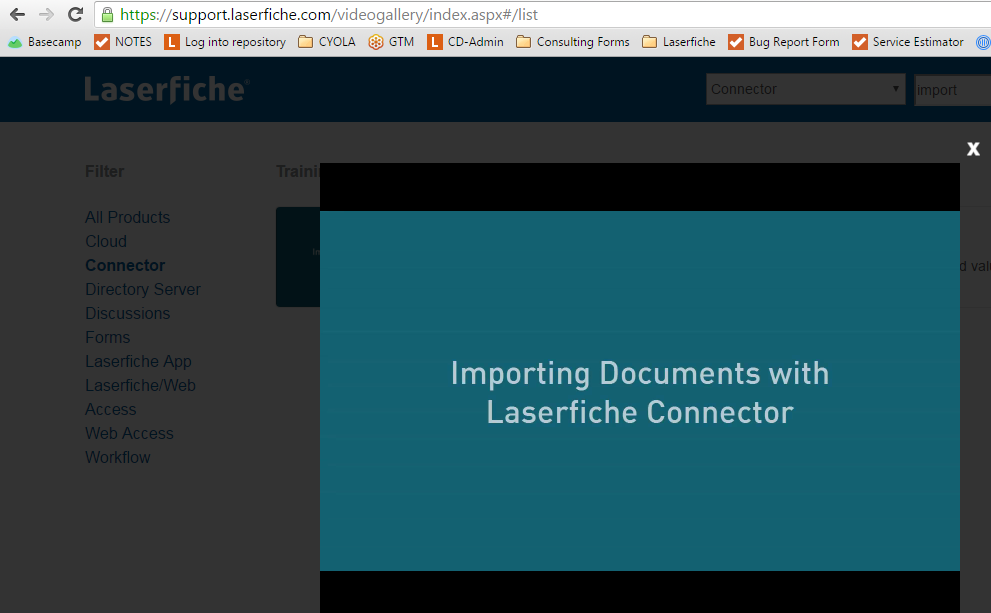Open the Bug Report Form bookmark
The width and height of the screenshot is (991, 613).
pos(784,42)
